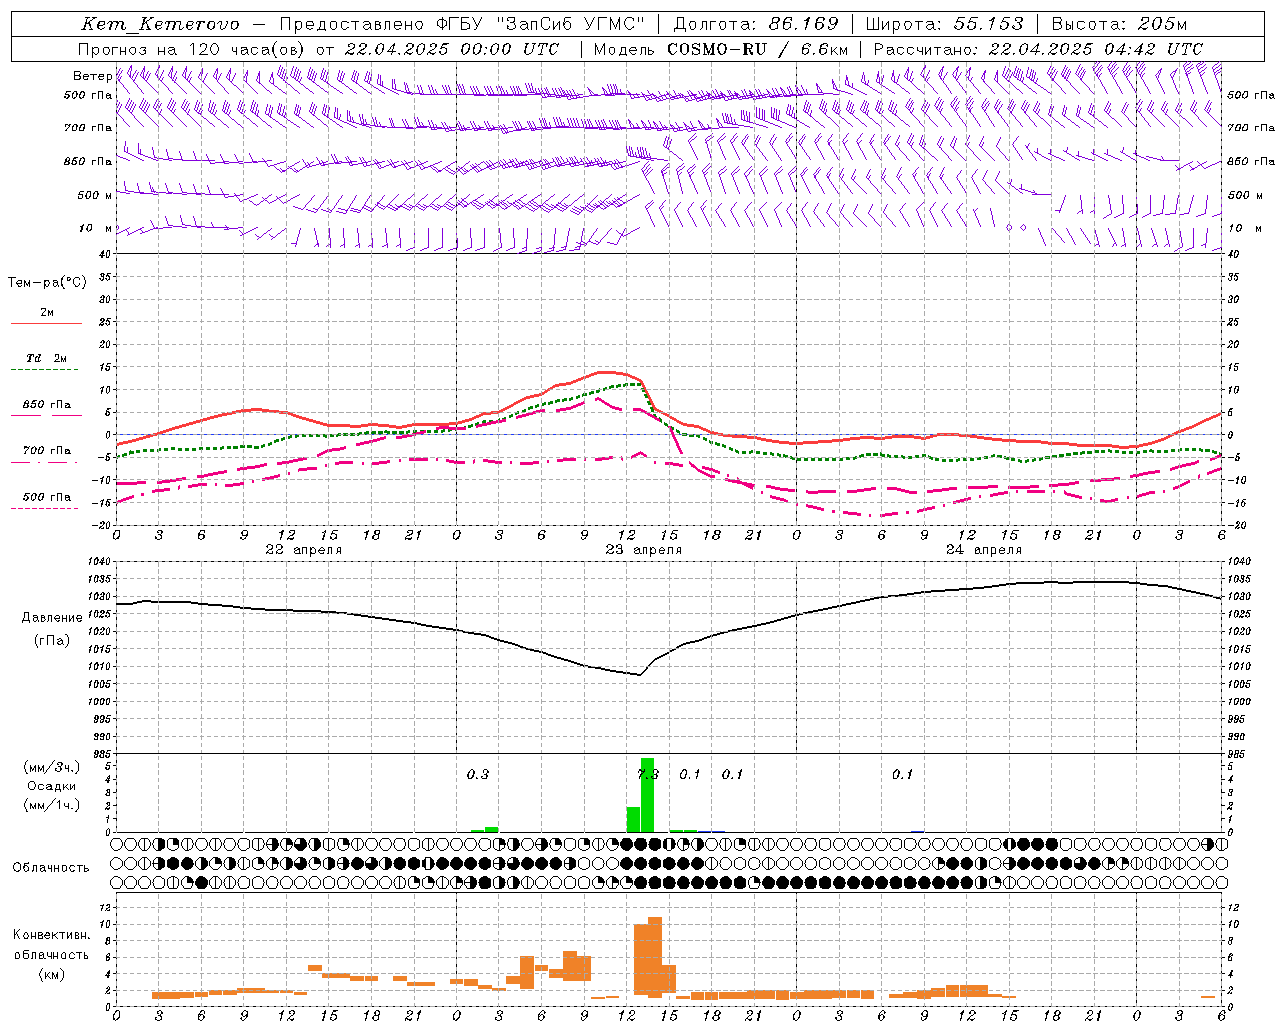Click the 22 апреля date label

point(303,550)
